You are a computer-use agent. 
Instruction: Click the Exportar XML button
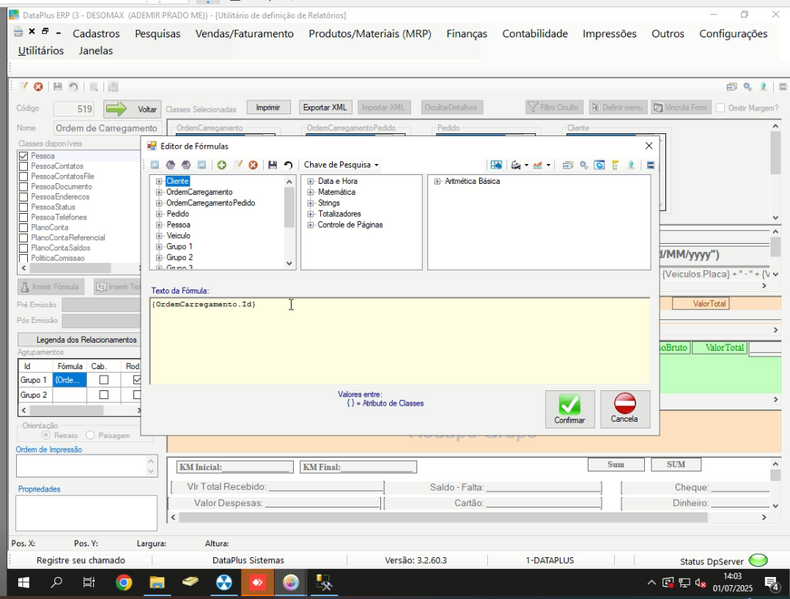[325, 107]
